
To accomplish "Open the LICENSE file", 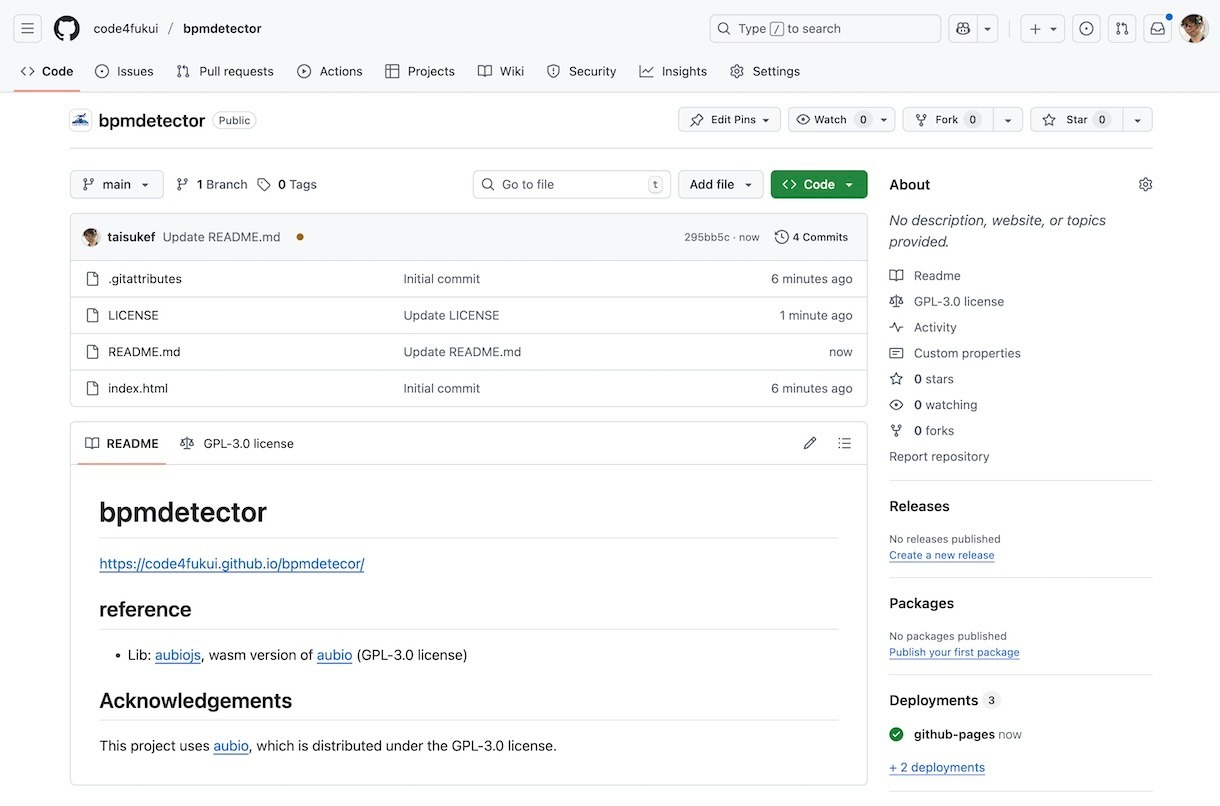I will click(x=133, y=315).
